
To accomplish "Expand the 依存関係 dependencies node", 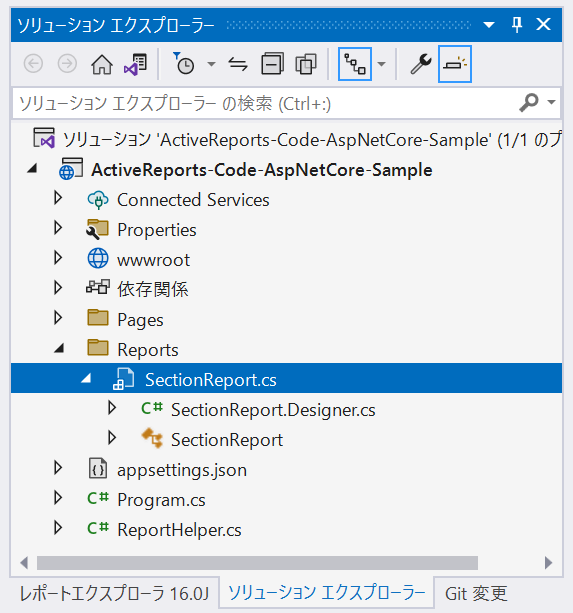I will pyautogui.click(x=58, y=288).
